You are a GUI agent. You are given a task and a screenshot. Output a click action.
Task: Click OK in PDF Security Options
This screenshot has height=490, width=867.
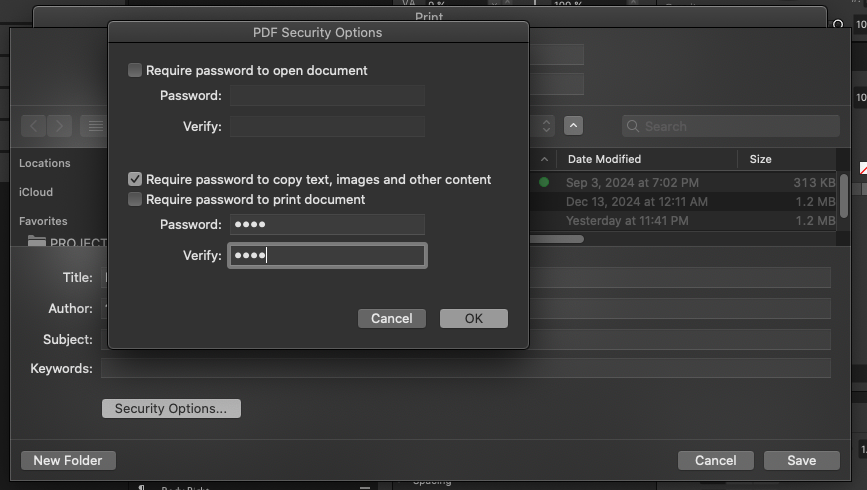(473, 318)
